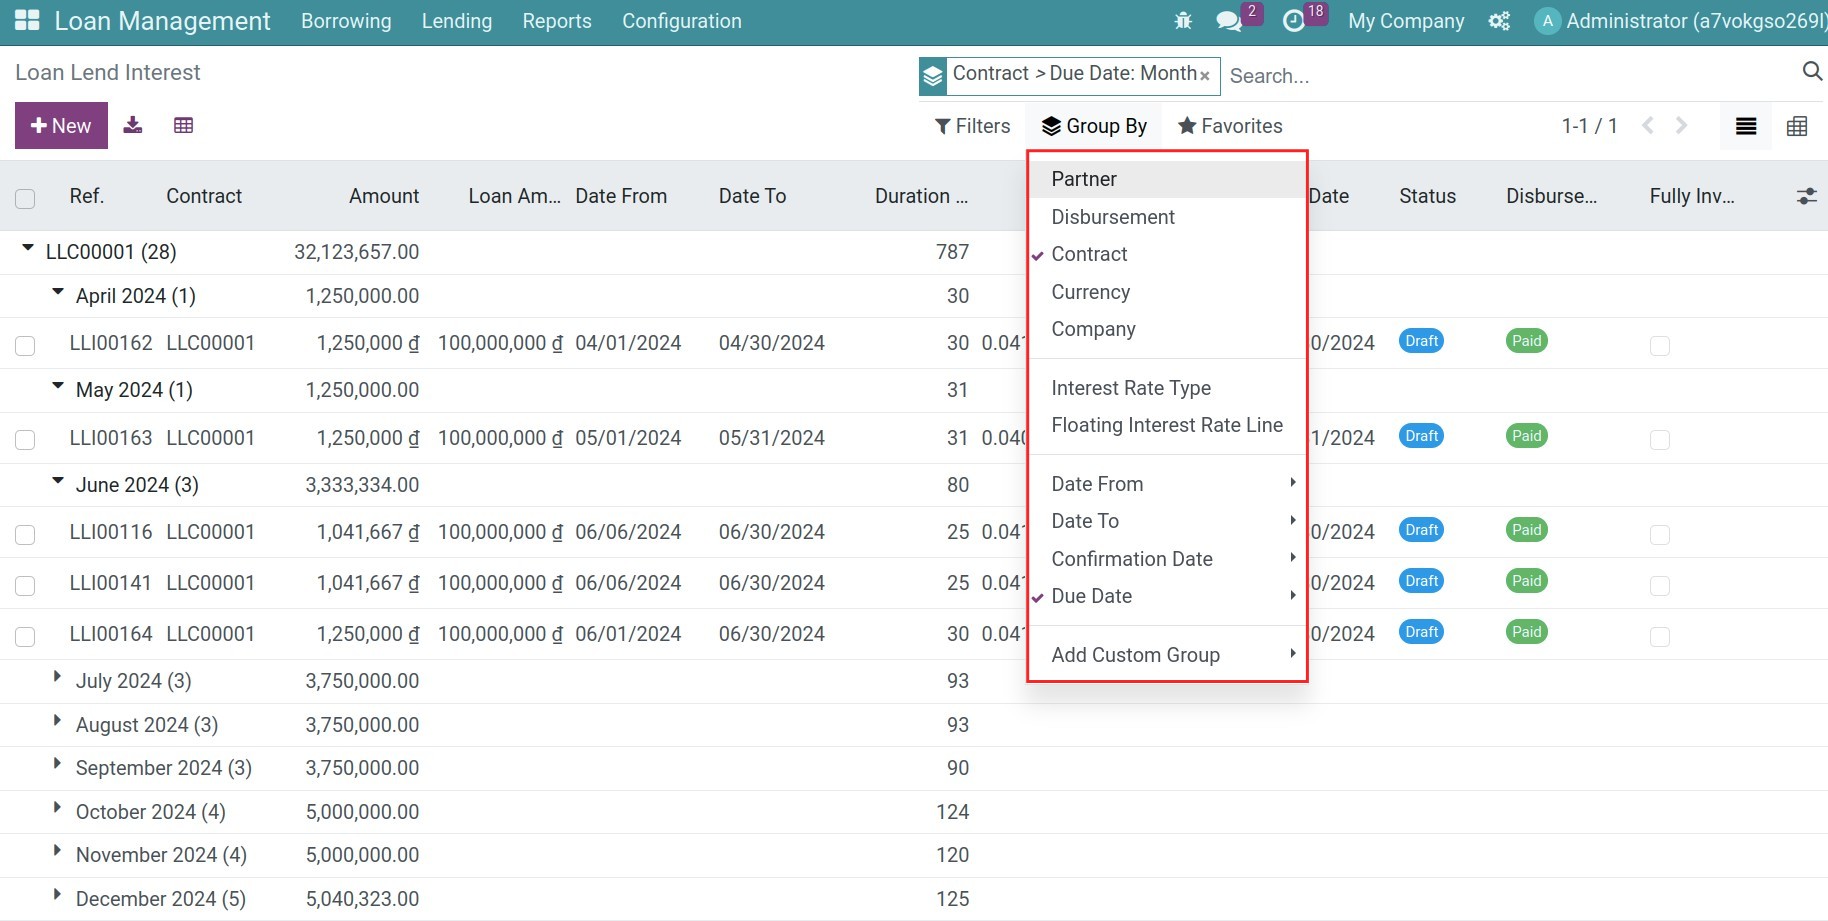Open the activities clock icon
1828x921 pixels.
[x=1294, y=21]
